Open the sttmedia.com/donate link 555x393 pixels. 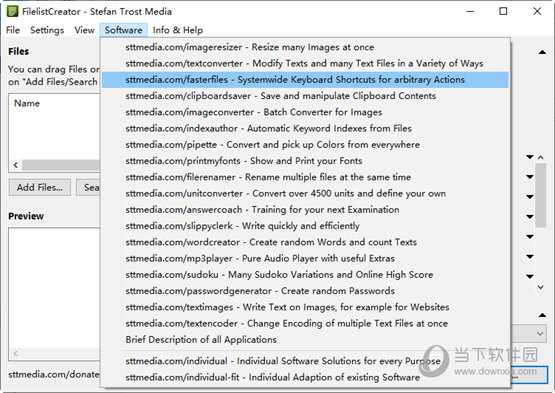[x=54, y=375]
